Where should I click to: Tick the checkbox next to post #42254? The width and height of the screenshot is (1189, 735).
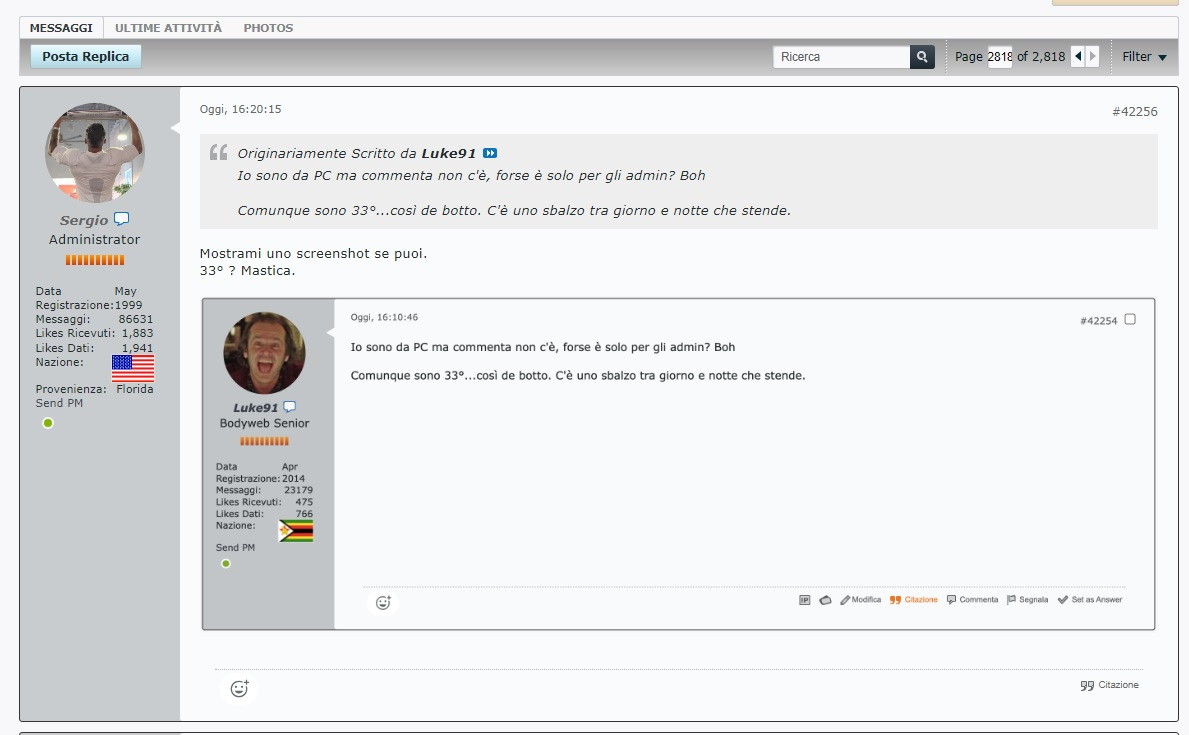coord(1130,320)
